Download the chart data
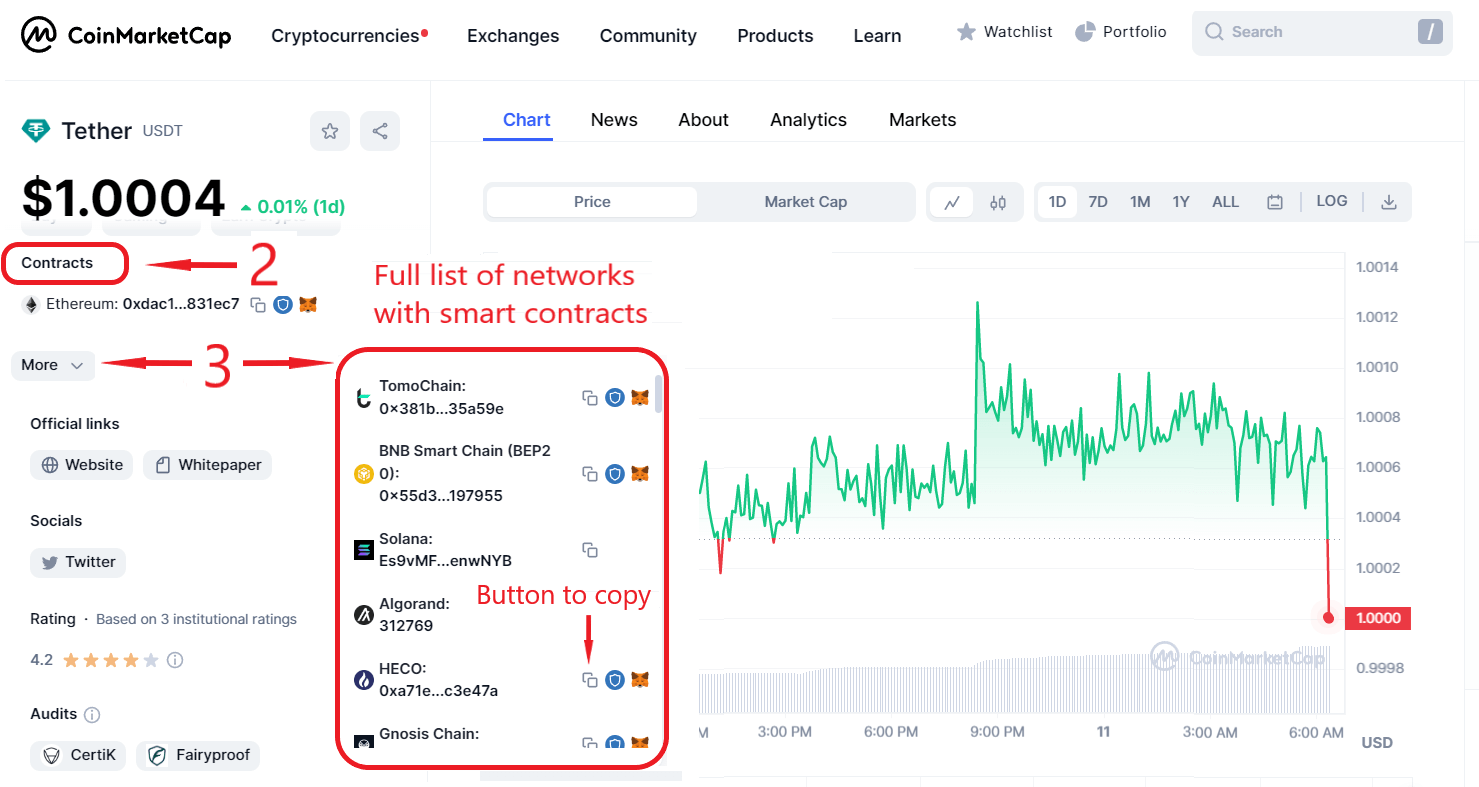1479x787 pixels. click(1388, 202)
